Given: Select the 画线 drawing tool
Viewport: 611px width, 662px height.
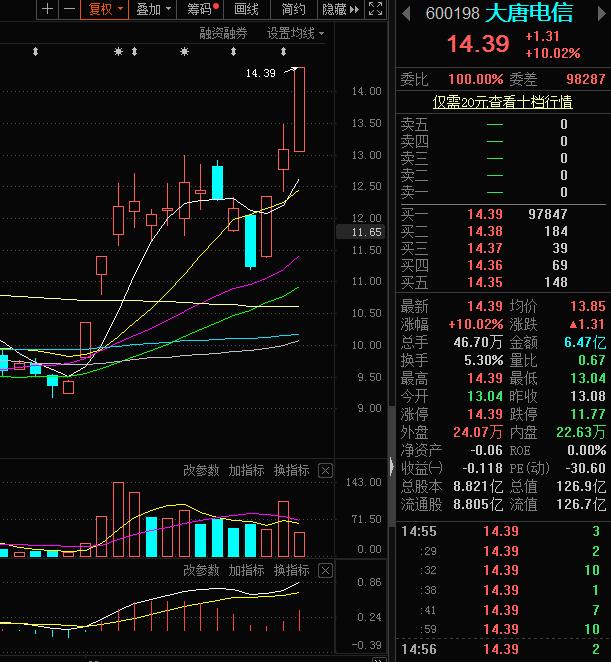Looking at the screenshot, I should (246, 9).
